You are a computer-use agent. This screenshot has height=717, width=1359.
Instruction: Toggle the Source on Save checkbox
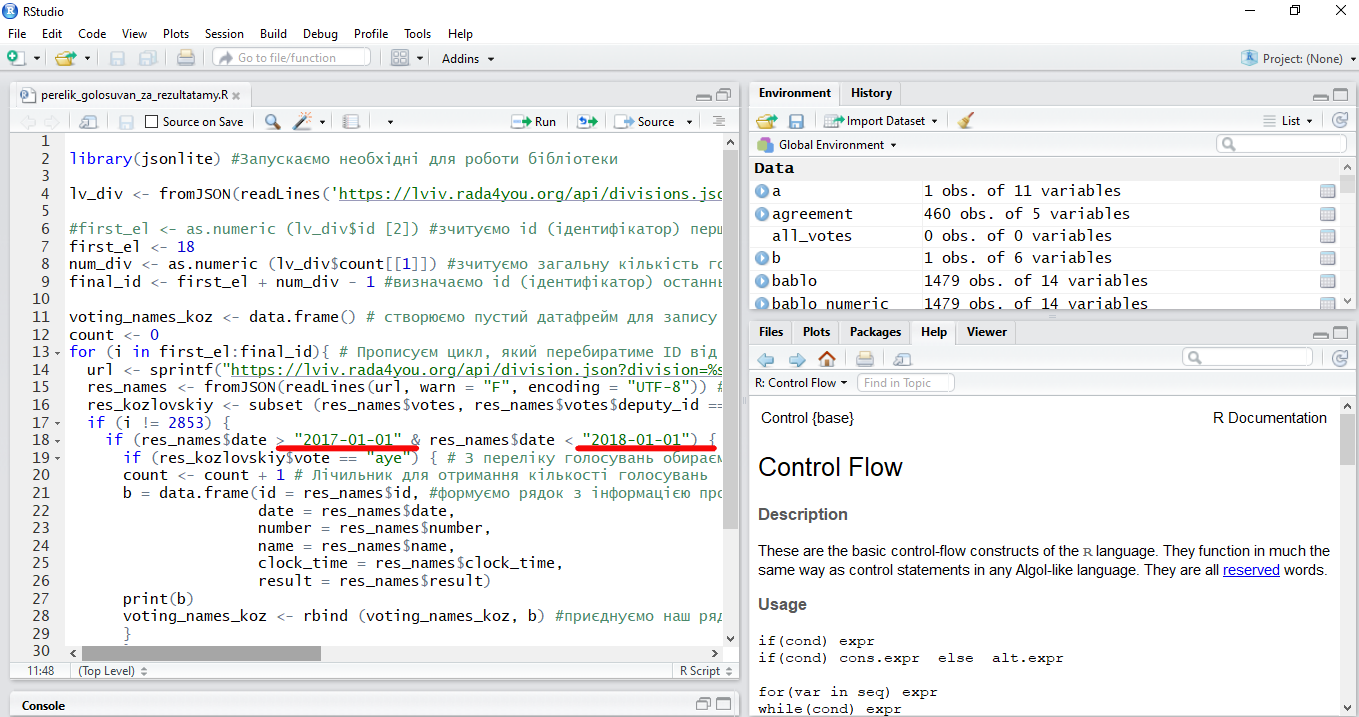(152, 122)
